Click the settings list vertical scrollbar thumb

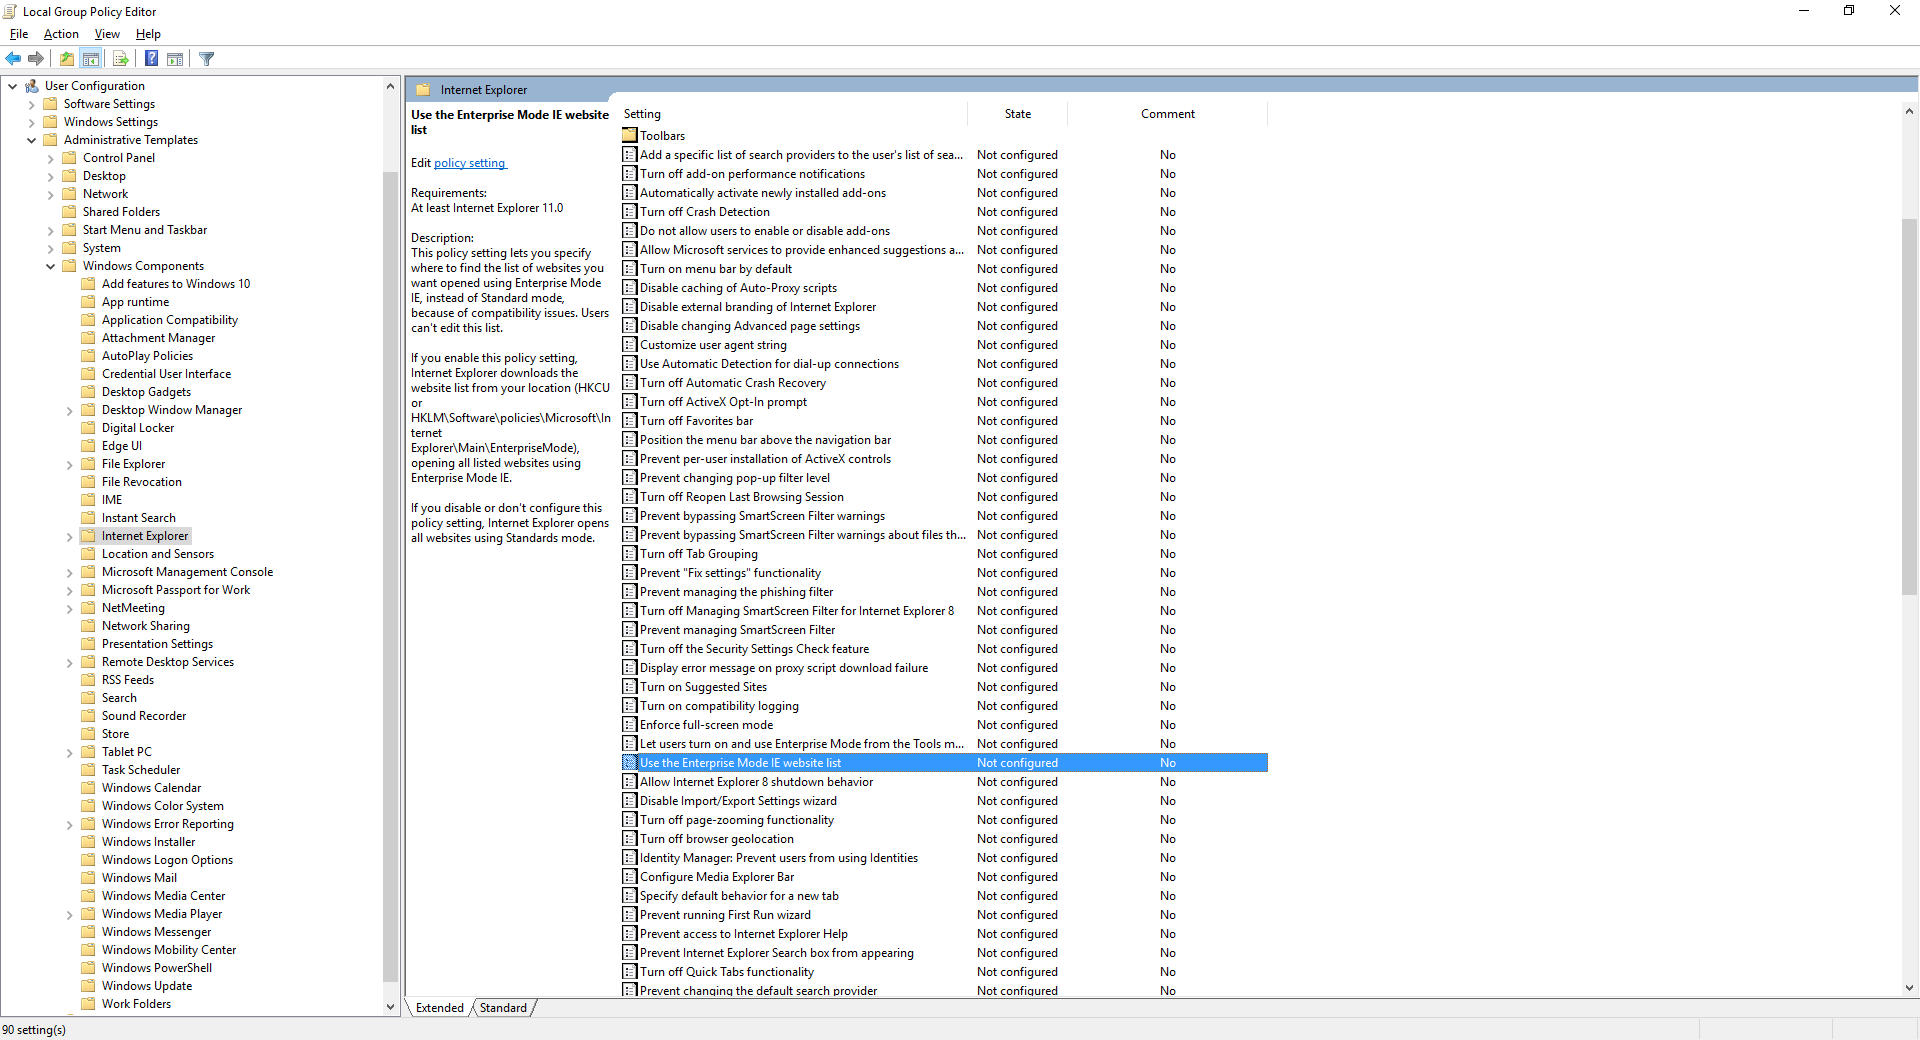[x=1909, y=407]
